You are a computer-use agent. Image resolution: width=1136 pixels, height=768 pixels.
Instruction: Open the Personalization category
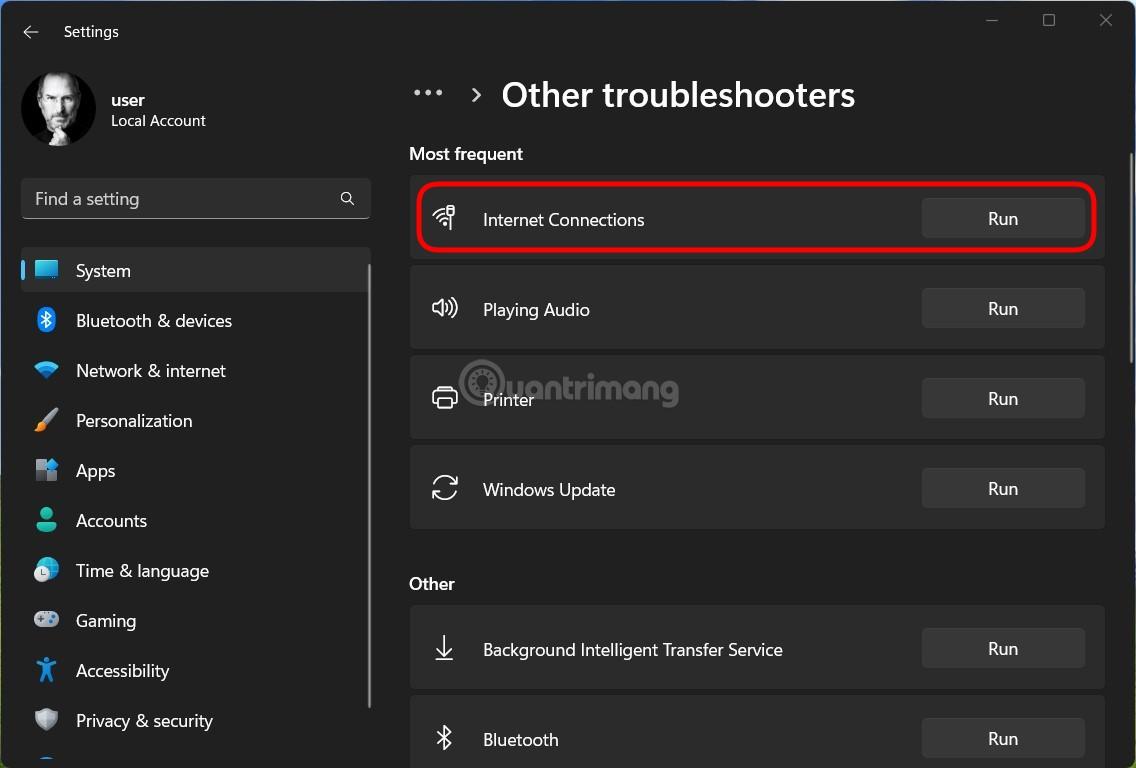click(x=196, y=420)
